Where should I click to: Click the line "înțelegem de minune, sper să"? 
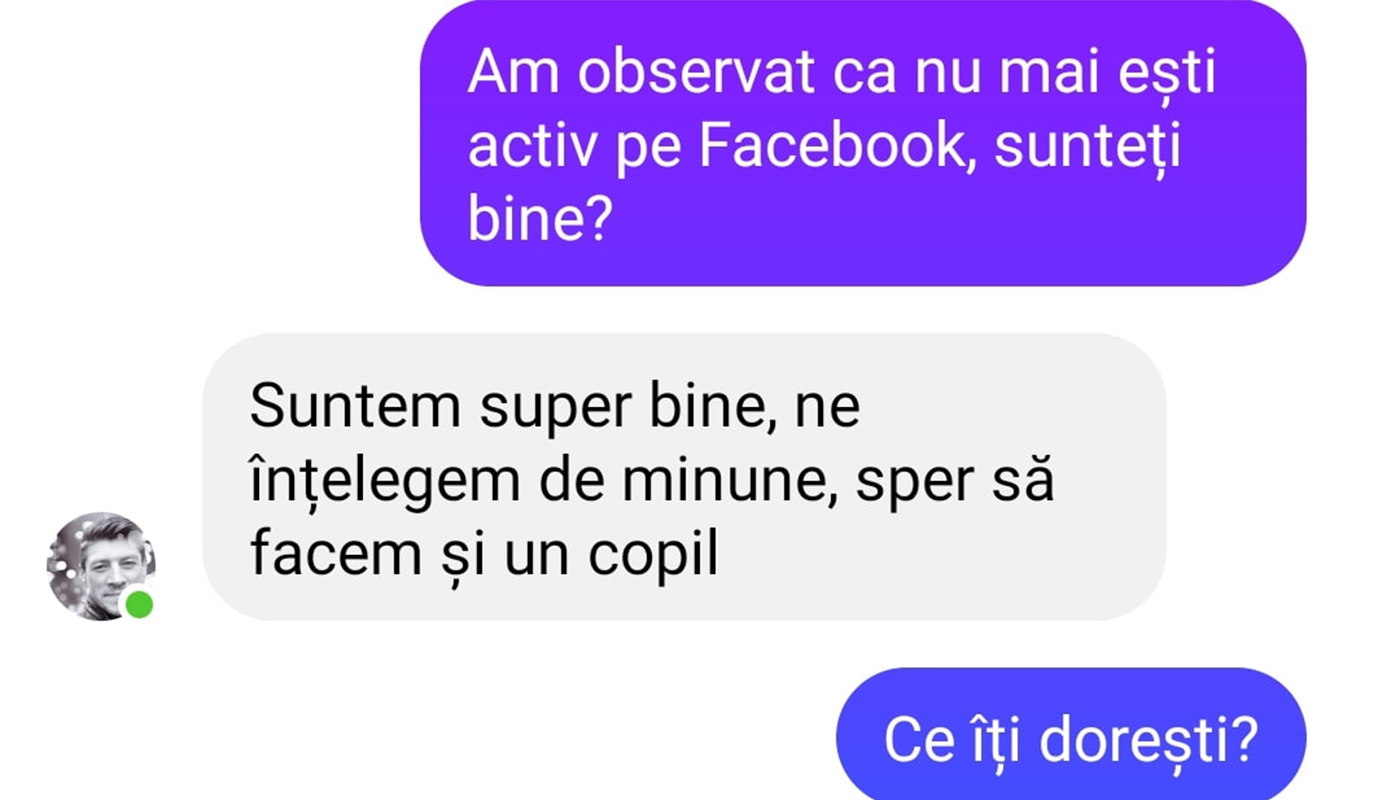(x=652, y=482)
